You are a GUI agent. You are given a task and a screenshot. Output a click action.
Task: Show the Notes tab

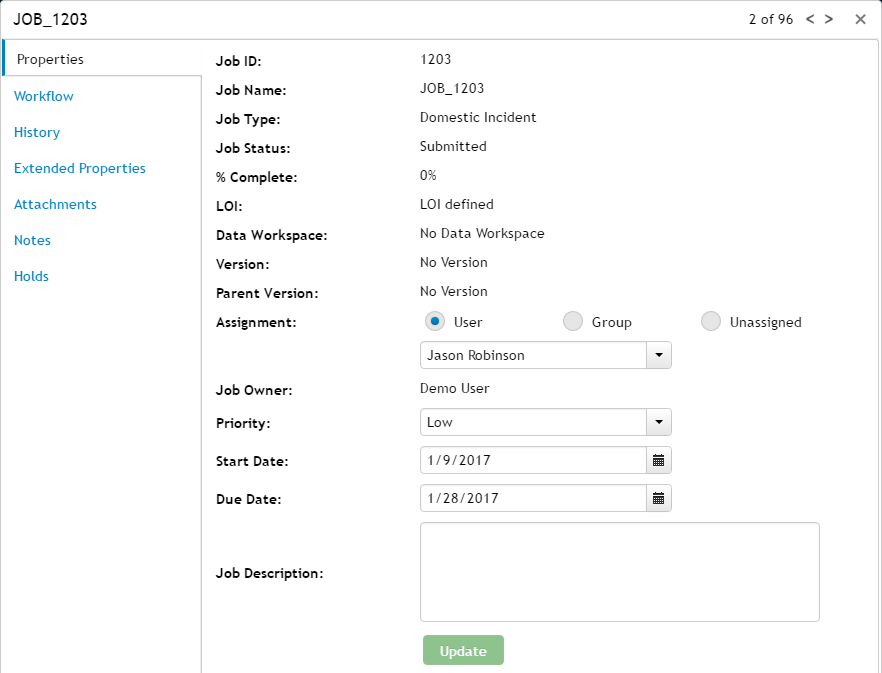click(32, 240)
